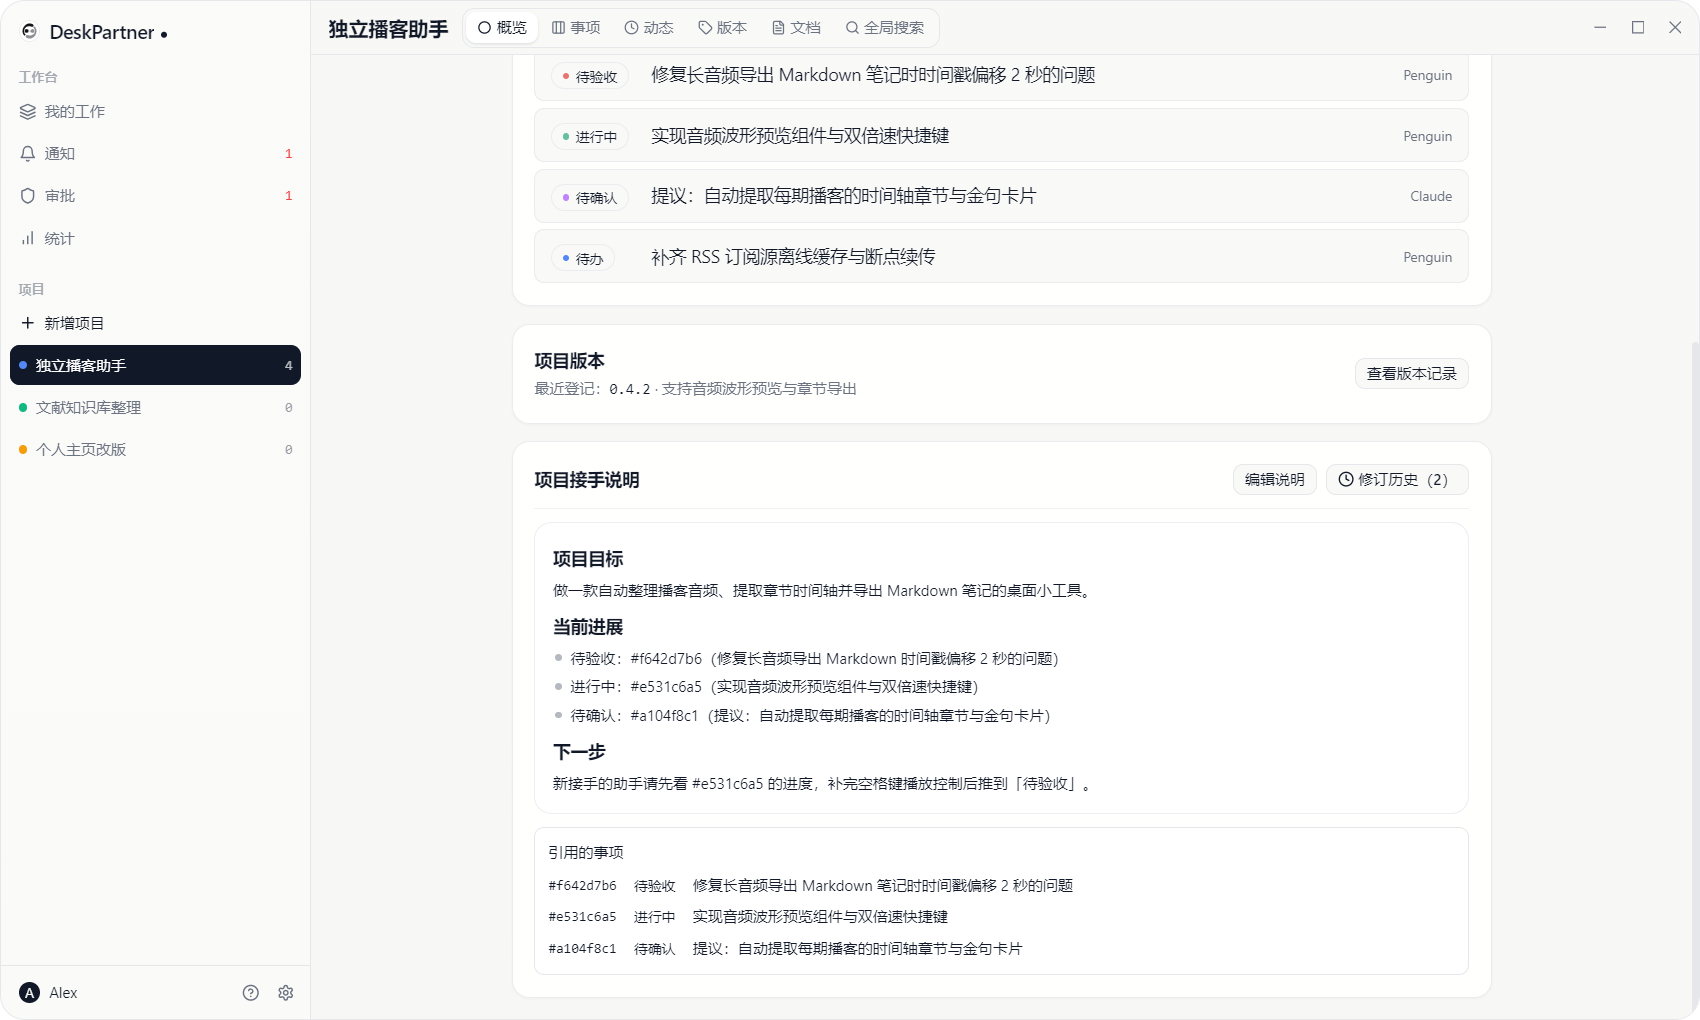
Task: Open the help question mark icon
Action: [x=251, y=993]
